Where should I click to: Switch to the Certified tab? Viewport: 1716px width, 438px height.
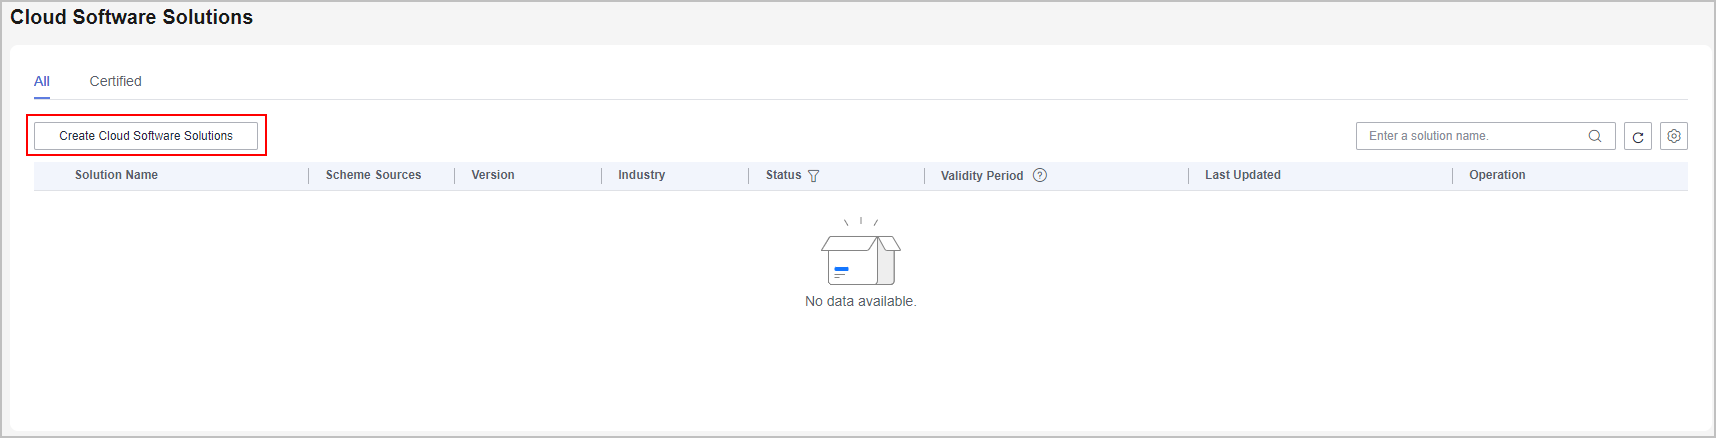[115, 81]
